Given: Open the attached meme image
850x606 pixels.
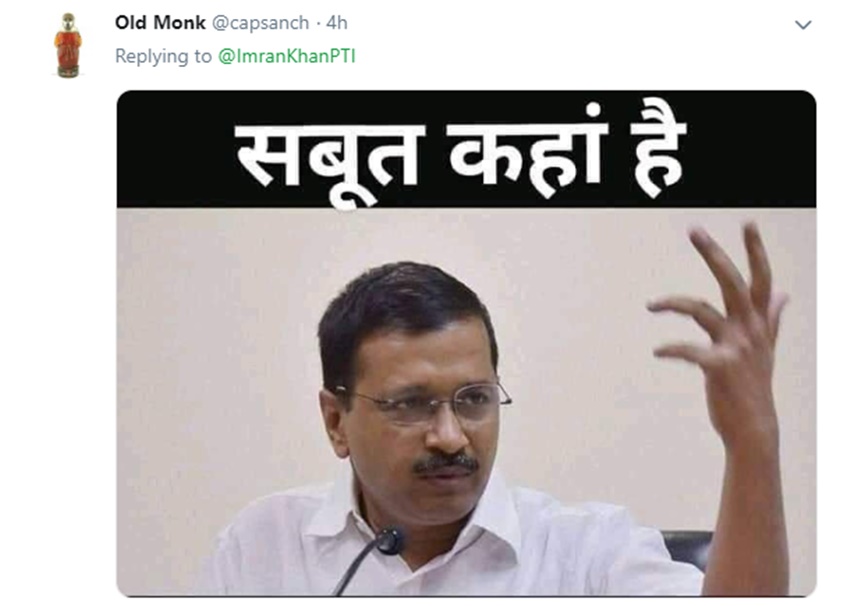Looking at the screenshot, I should pos(466,343).
